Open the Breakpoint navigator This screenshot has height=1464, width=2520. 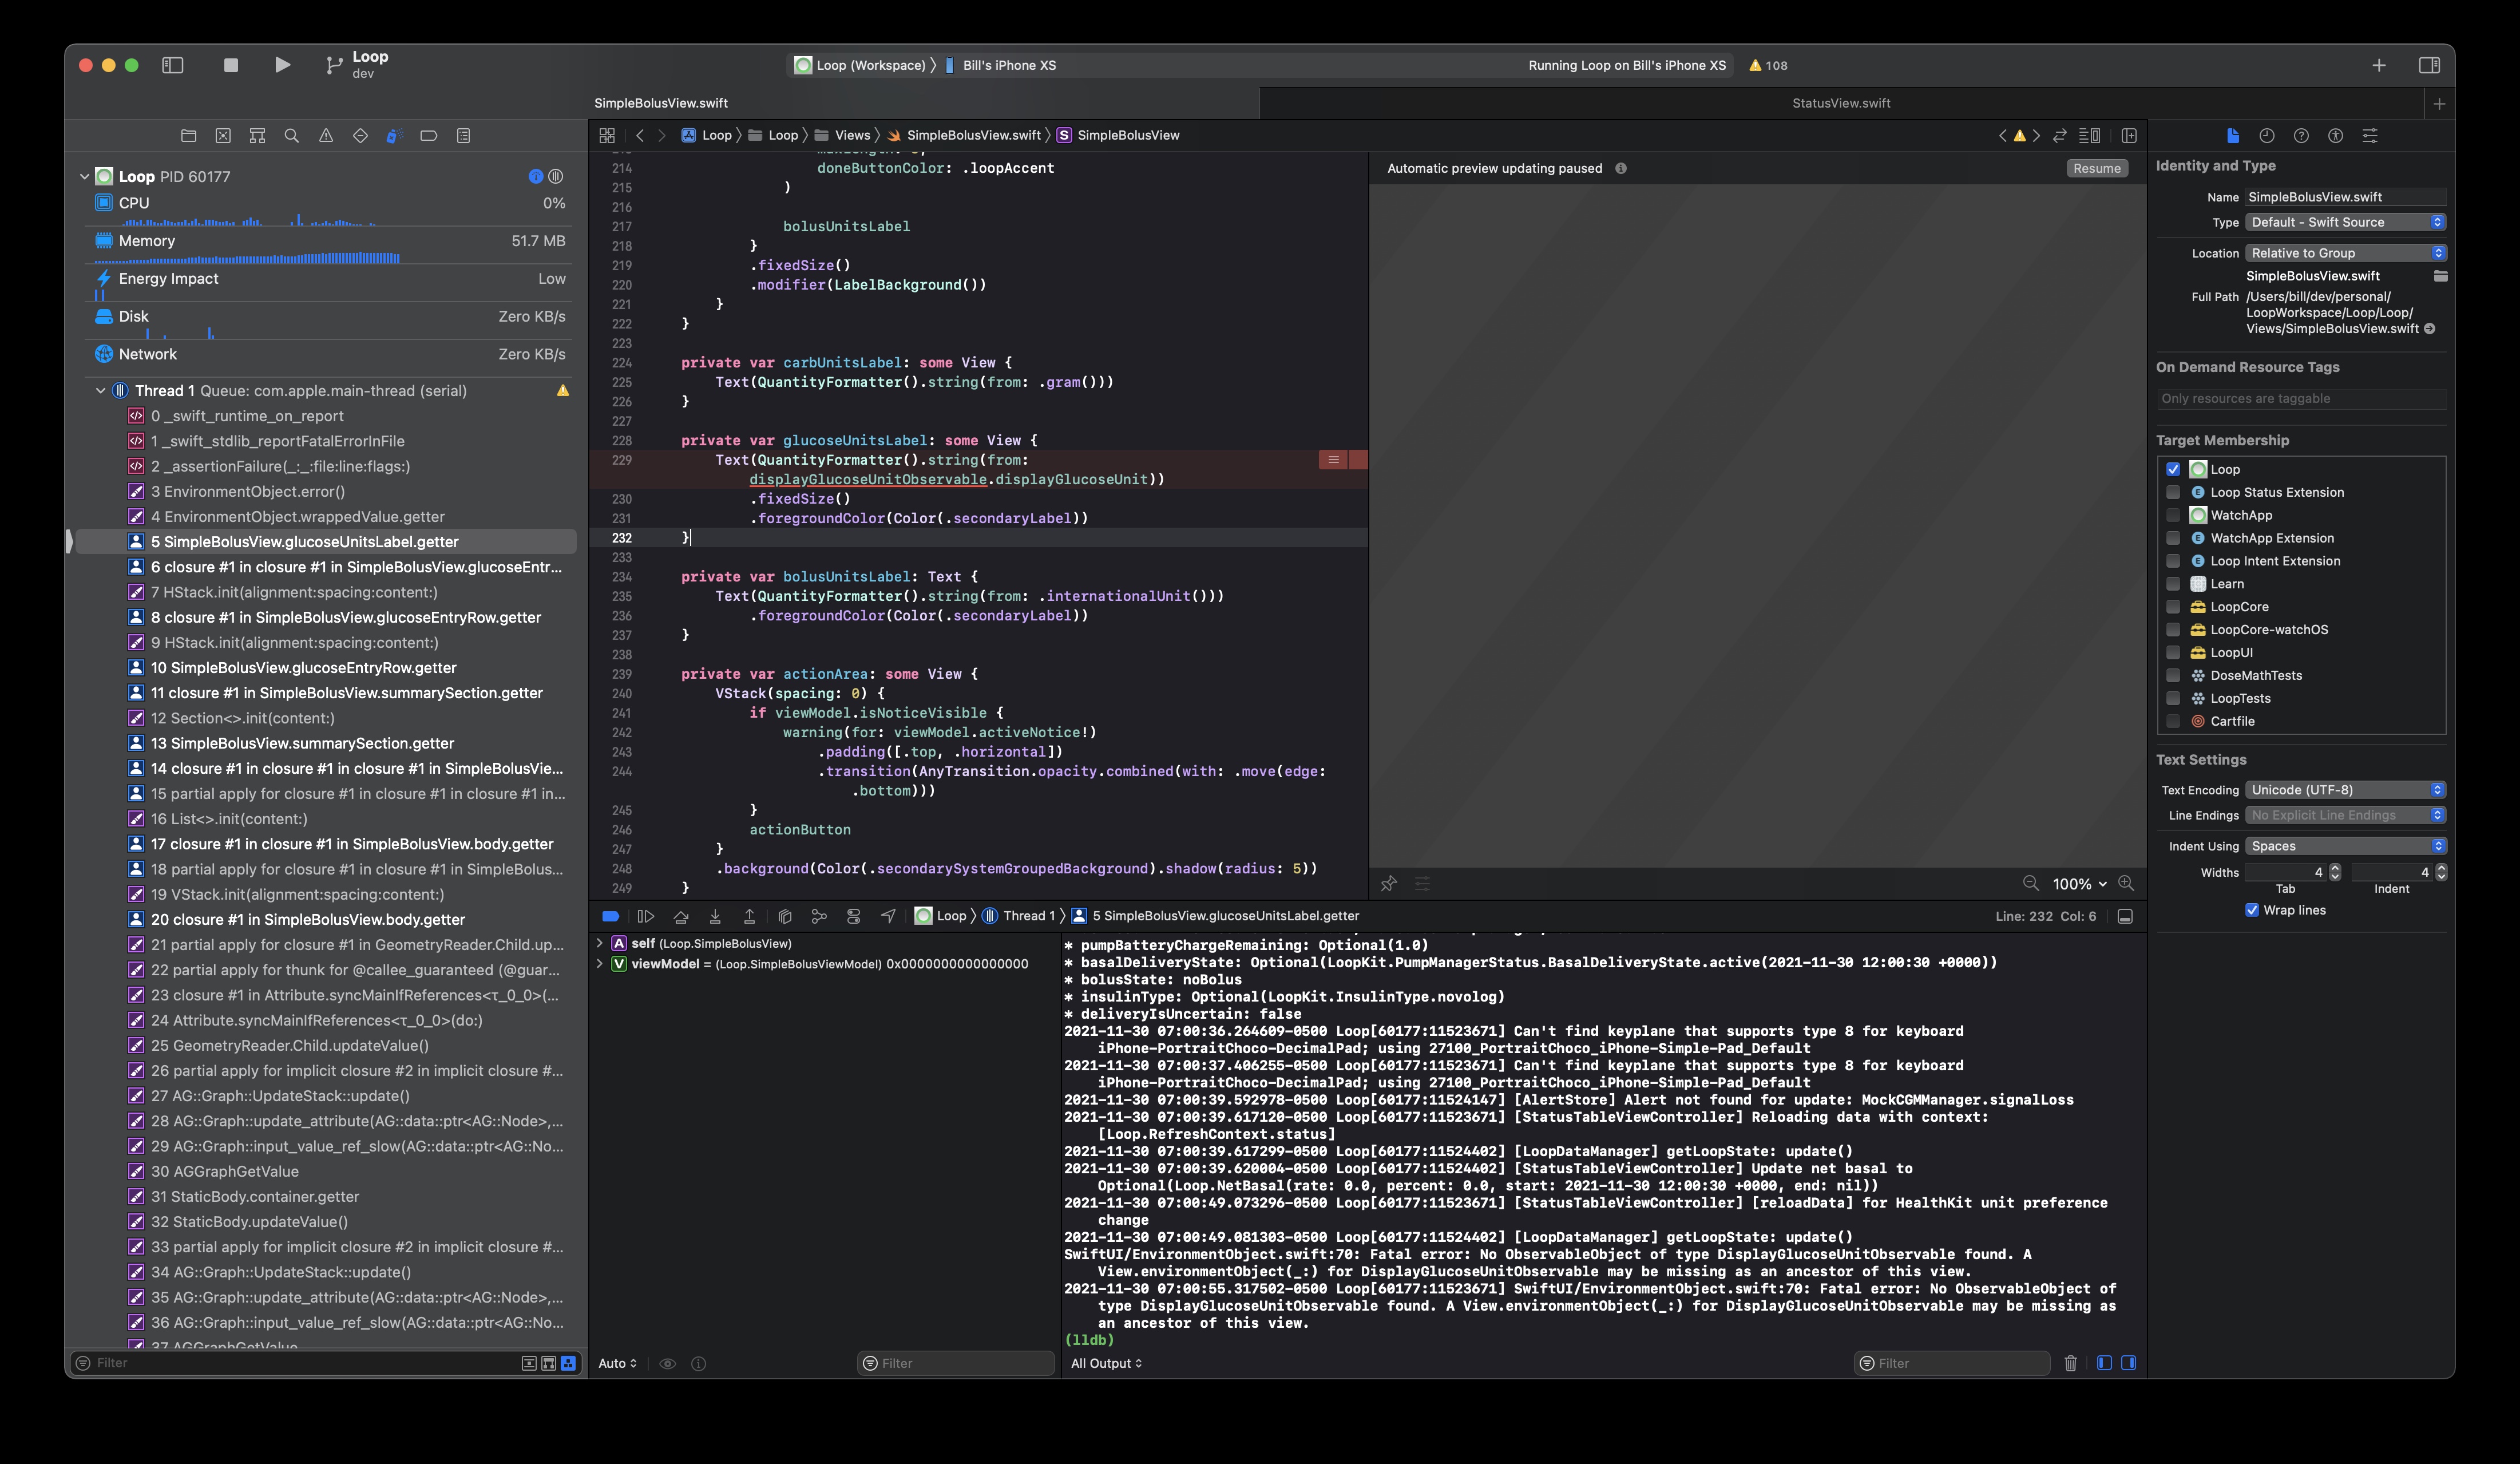coord(428,135)
